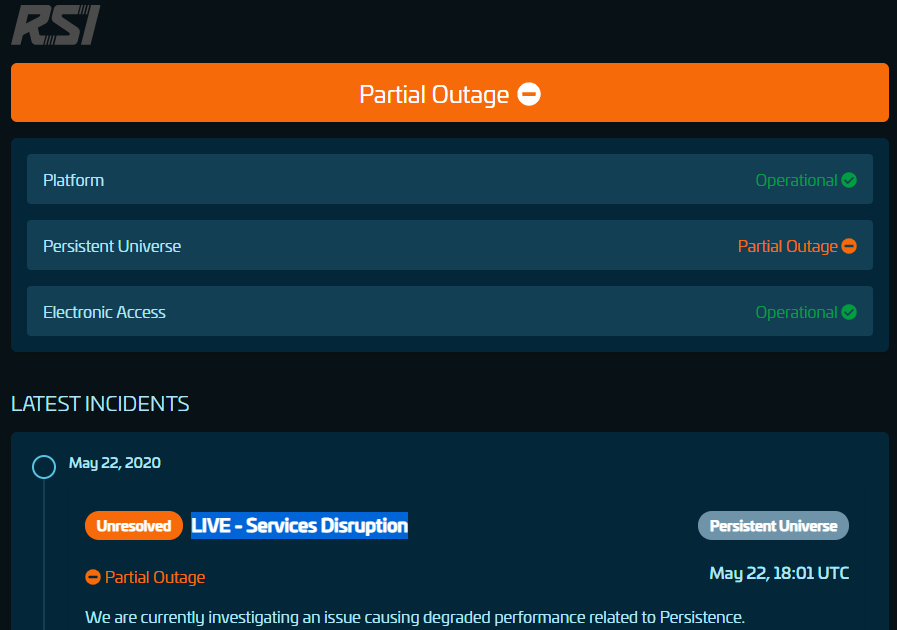897x630 pixels.
Task: Click the May 22, 18:01 UTC timestamp
Action: coord(779,573)
